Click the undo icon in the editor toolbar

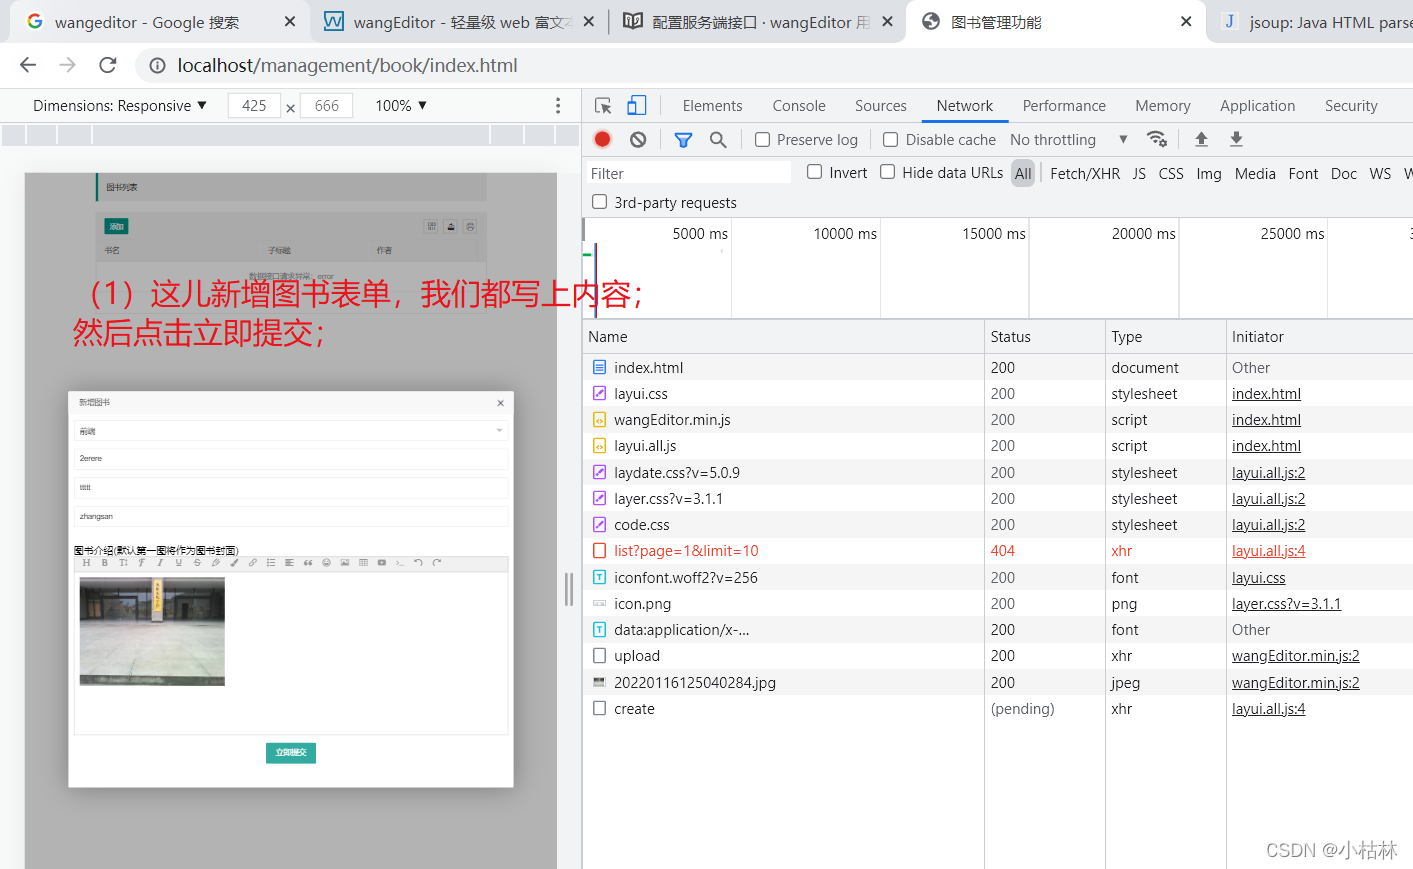tap(417, 563)
